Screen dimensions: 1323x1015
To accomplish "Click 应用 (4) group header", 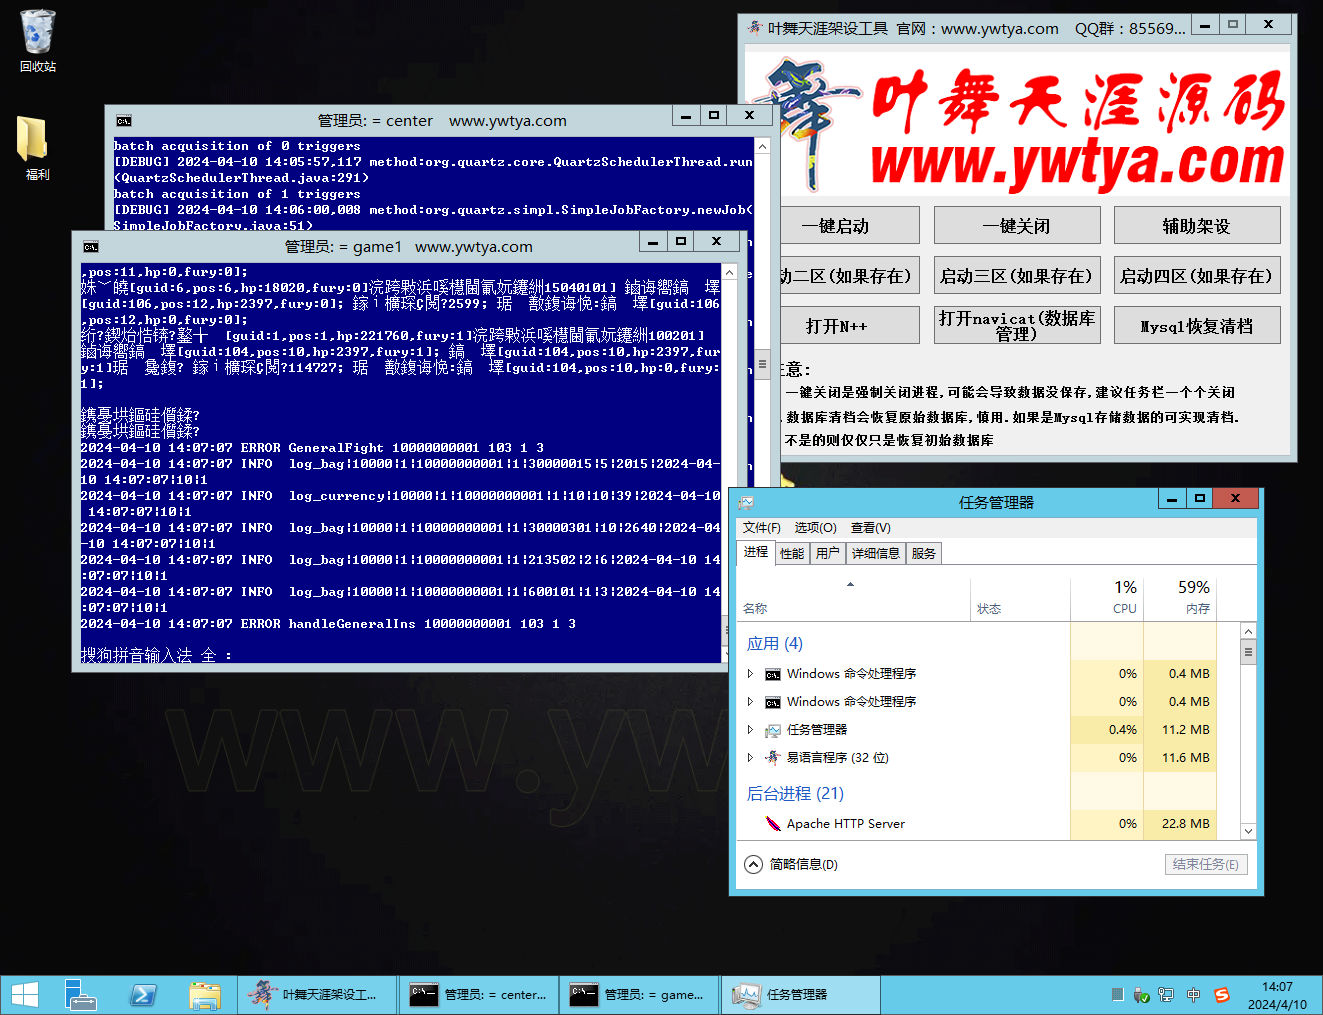I will coord(775,643).
